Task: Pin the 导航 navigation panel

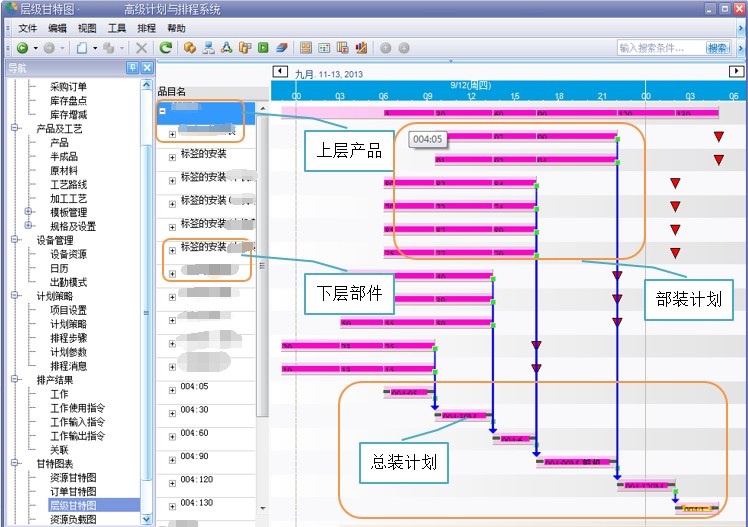Action: point(132,68)
